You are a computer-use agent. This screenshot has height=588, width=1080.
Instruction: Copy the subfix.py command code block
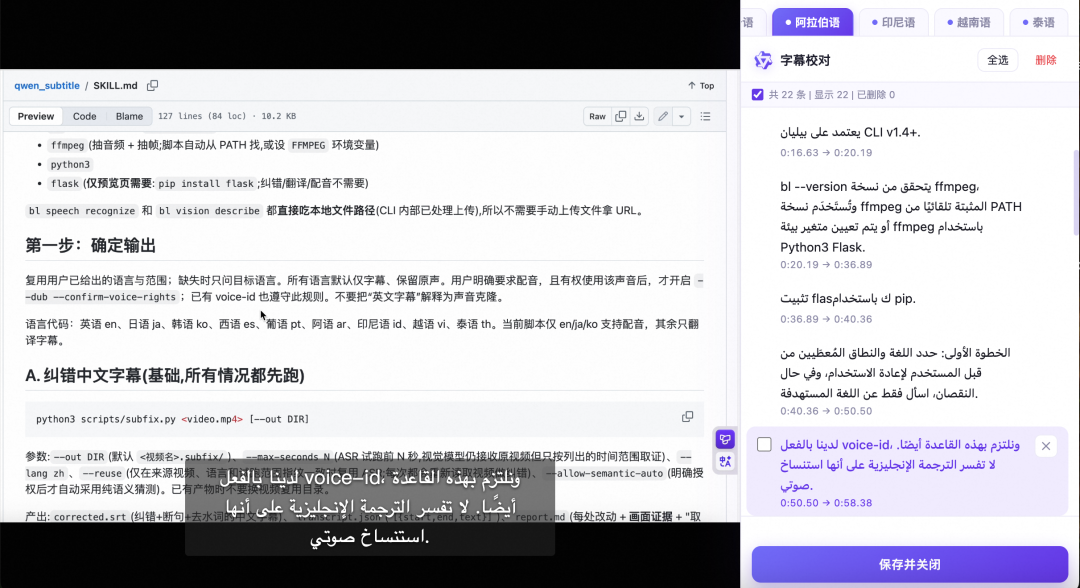[x=687, y=417]
